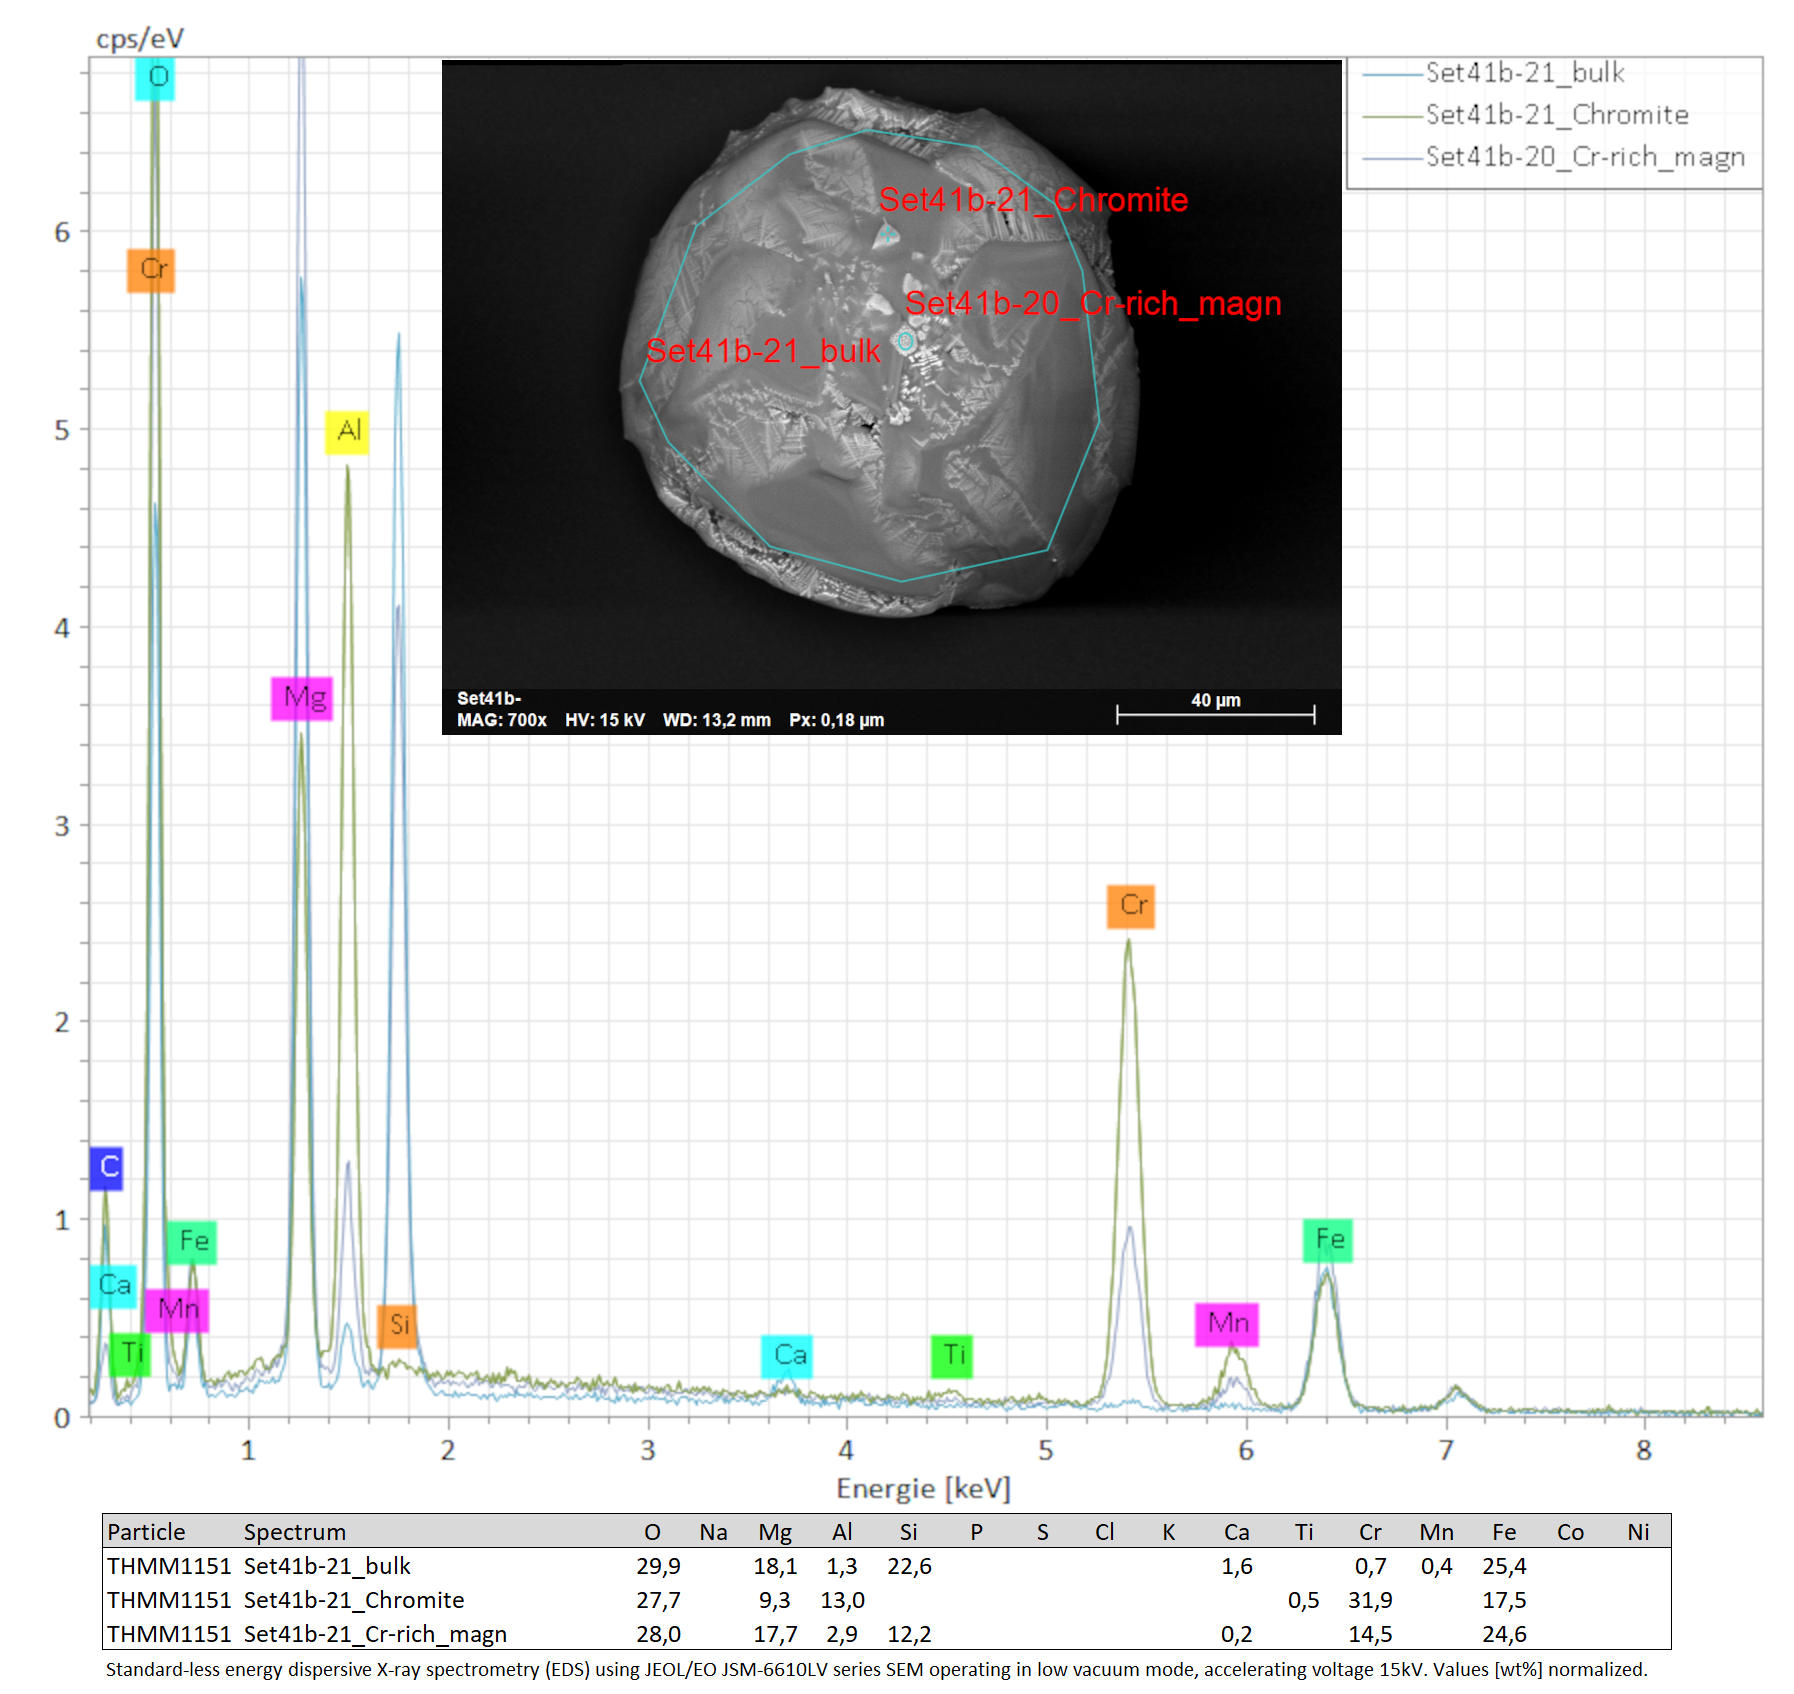The image size is (1794, 1694).
Task: Click the Na table column header
Action: coord(713,1532)
